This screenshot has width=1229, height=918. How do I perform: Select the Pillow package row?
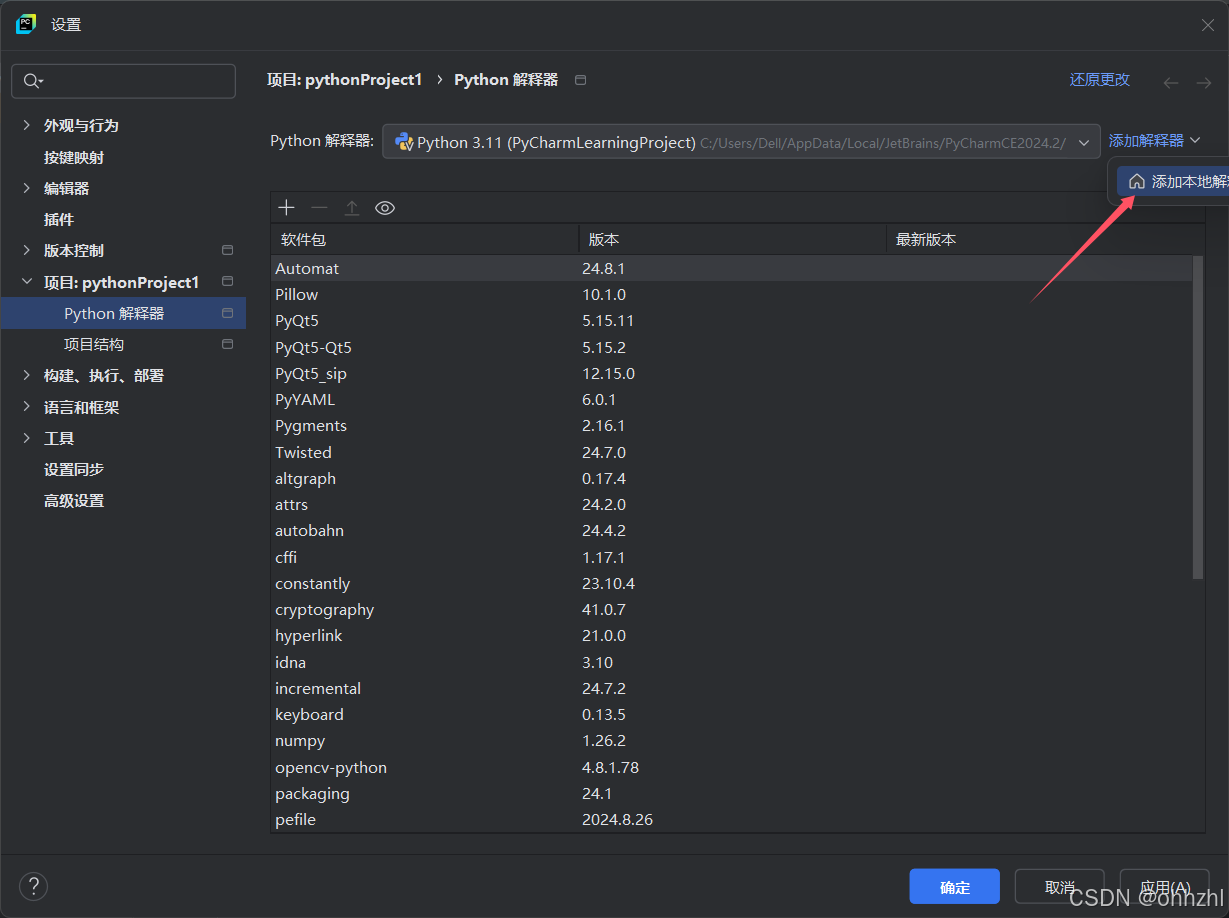point(731,294)
